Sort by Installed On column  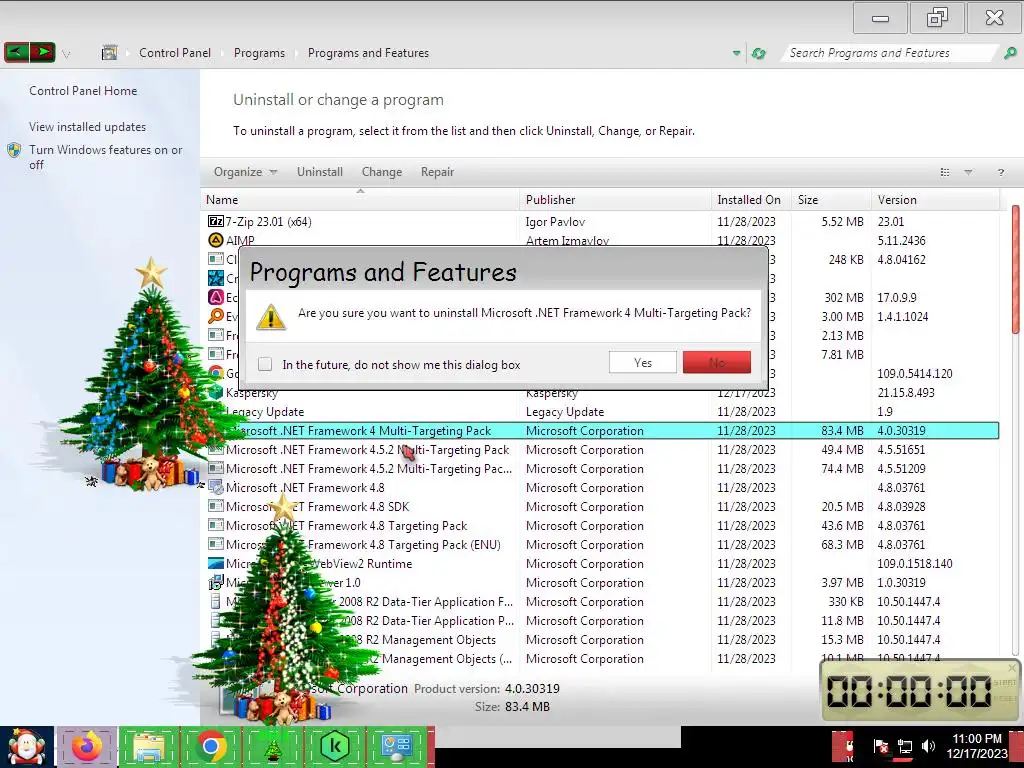751,200
